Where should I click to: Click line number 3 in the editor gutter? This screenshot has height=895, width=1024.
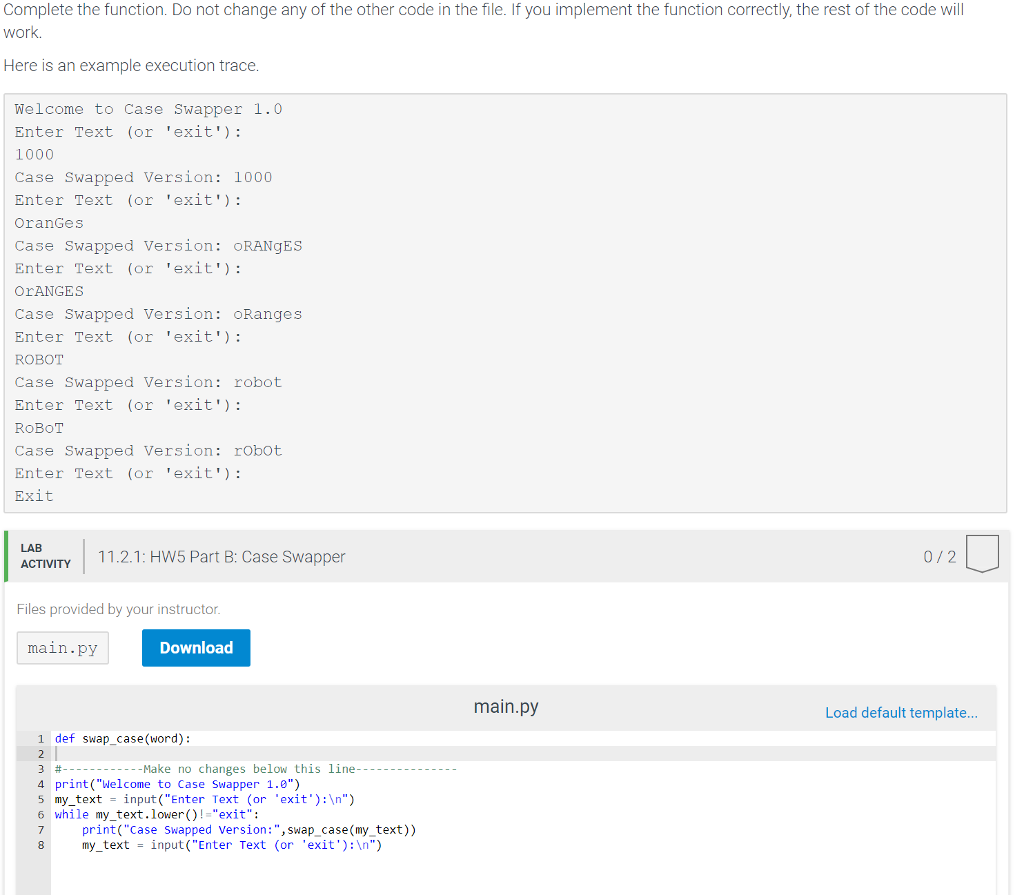point(40,768)
